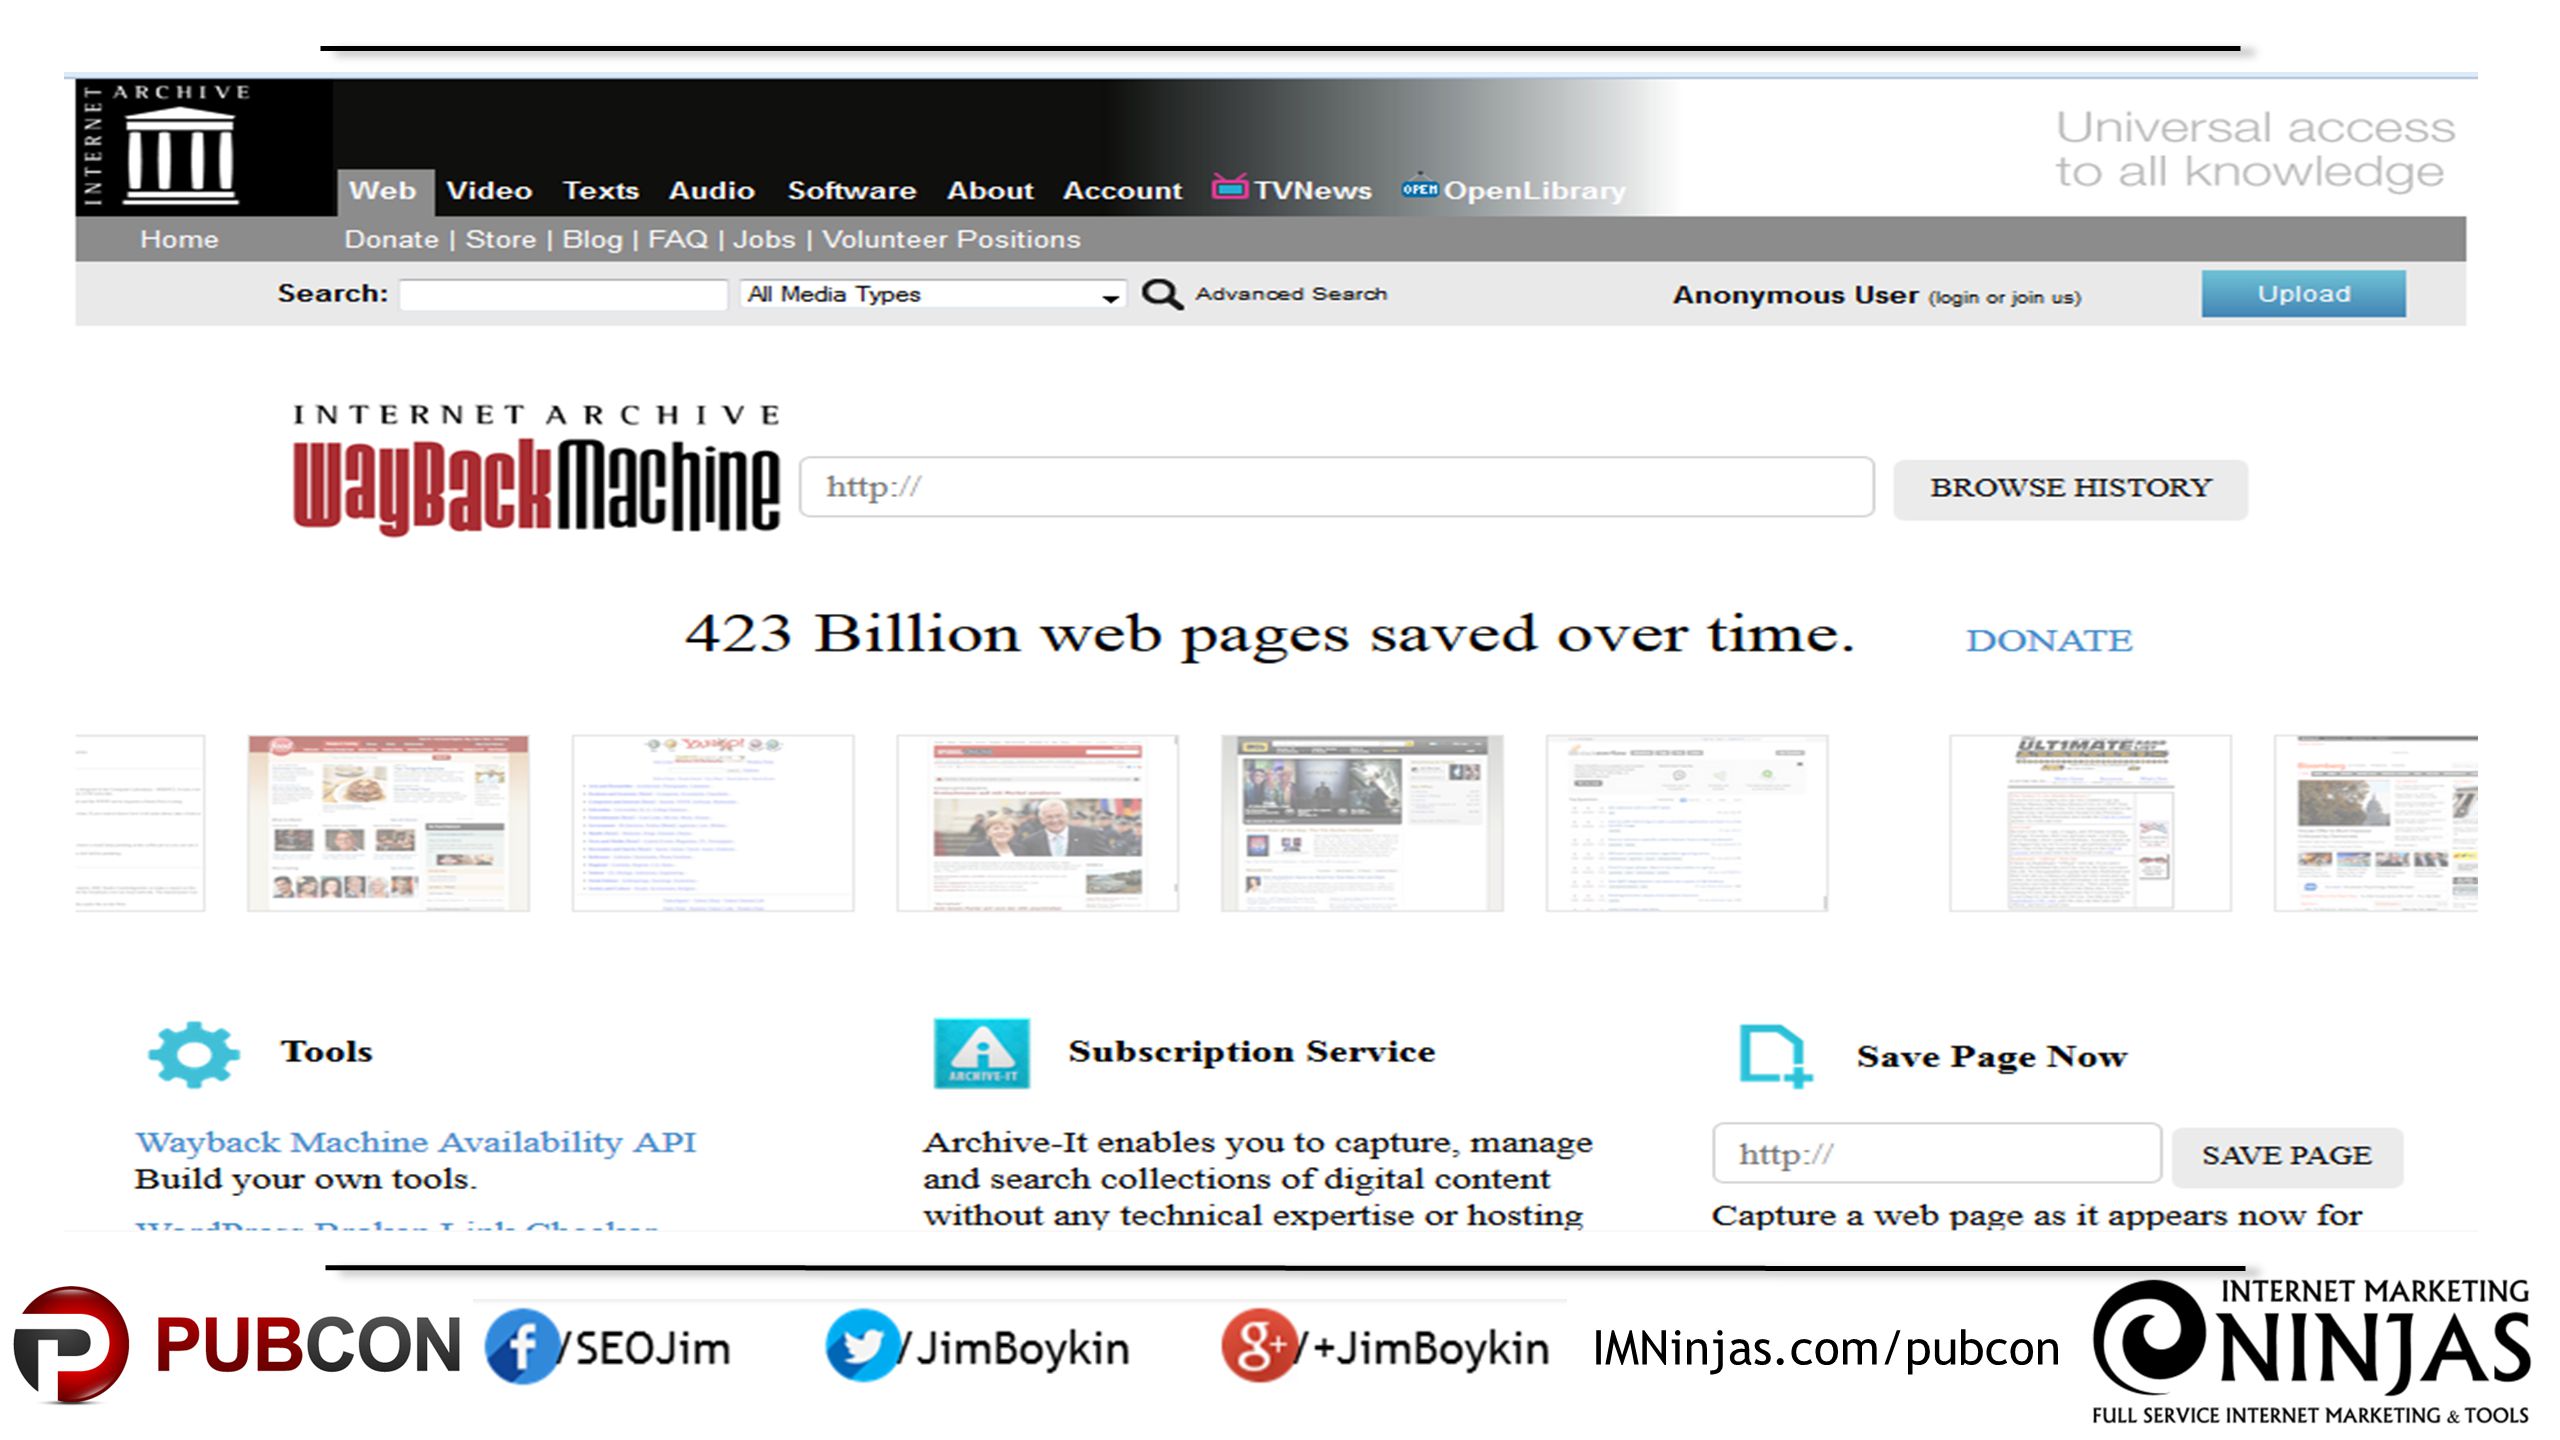2560x1440 pixels.
Task: Focus the Save Page Now http:// field
Action: pyautogui.click(x=1937, y=1153)
